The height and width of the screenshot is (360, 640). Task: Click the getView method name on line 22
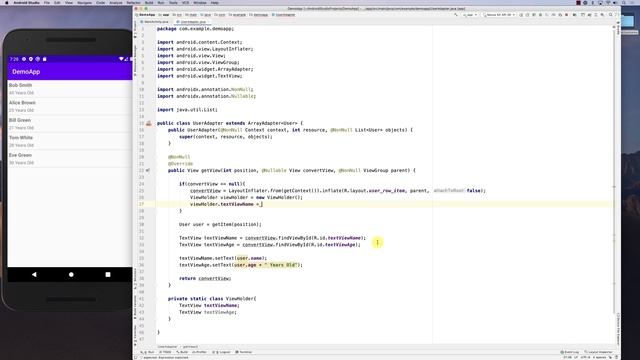[211, 170]
